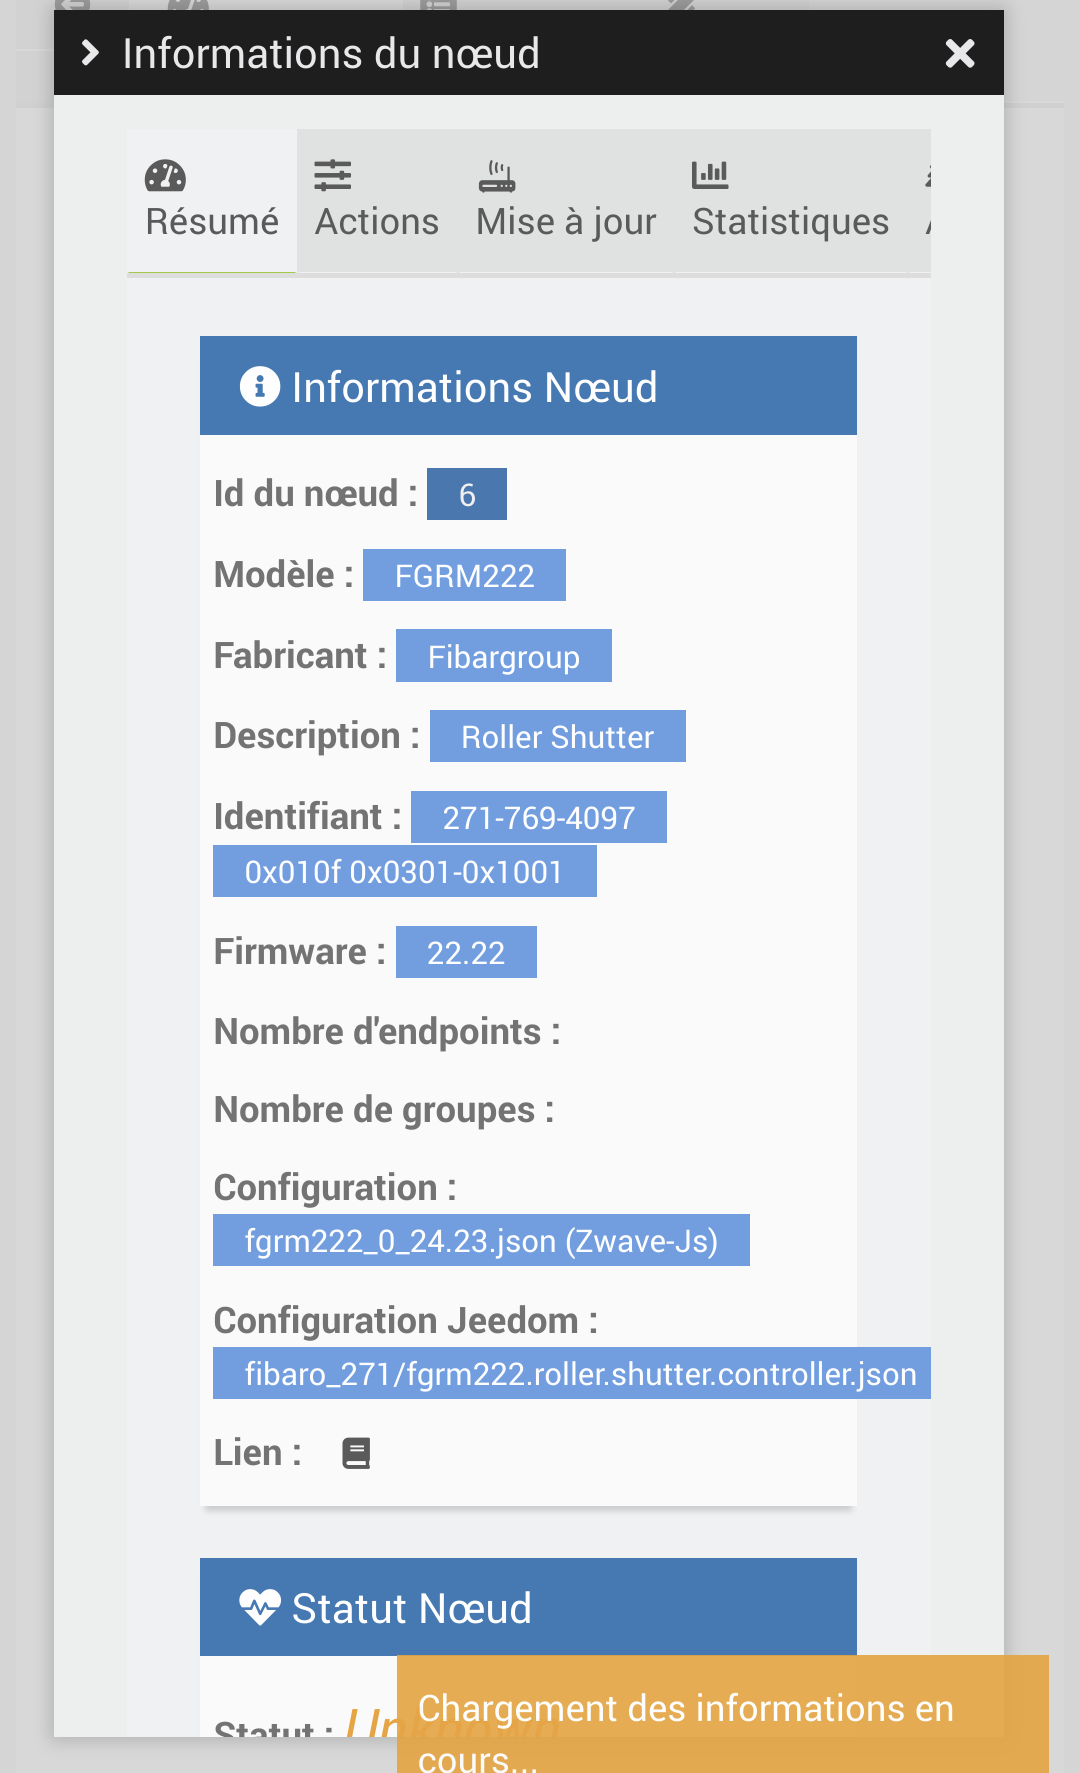The image size is (1080, 1773).
Task: Click the node id badge showing 6
Action: tap(467, 495)
